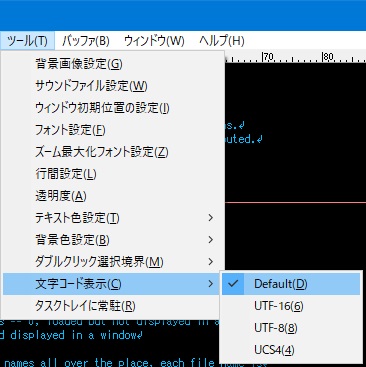Viewport: 366px width, 367px height.
Task: Choose サウンドファイル設定(W) entry
Action: [x=113, y=86]
